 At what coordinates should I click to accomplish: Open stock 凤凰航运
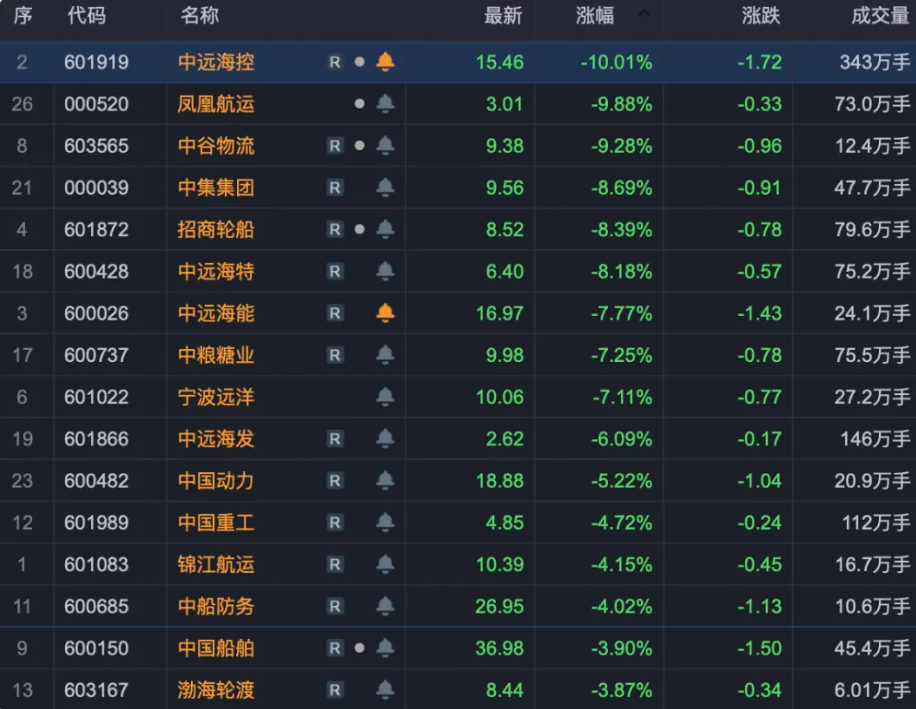coord(216,104)
